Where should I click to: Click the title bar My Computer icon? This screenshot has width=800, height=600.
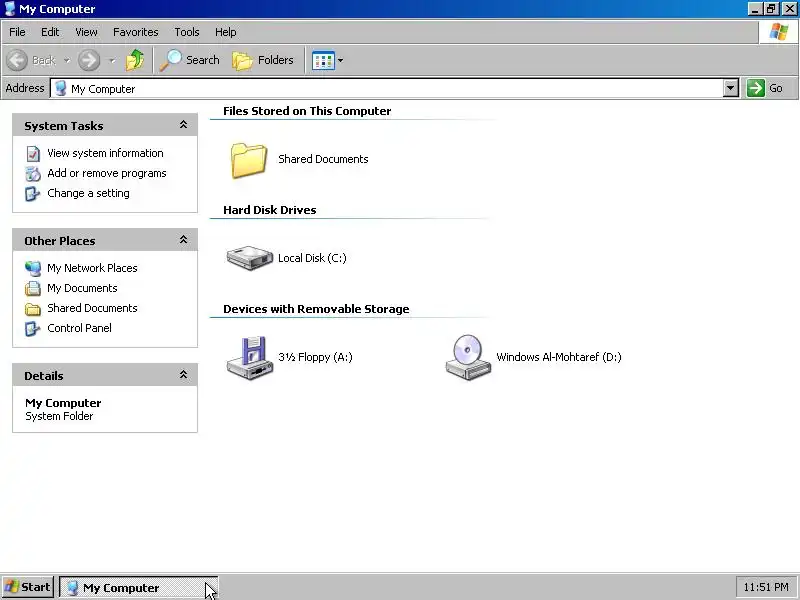(x=10, y=9)
